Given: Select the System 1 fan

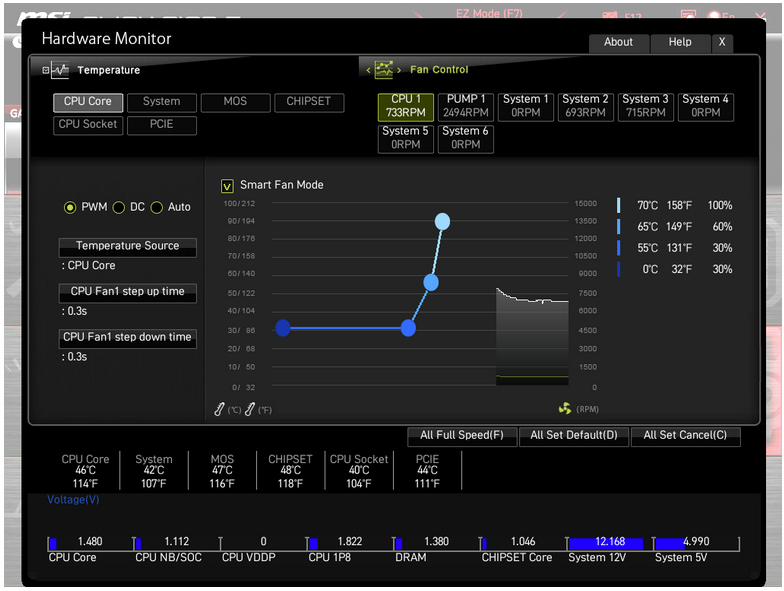Looking at the screenshot, I should coord(526,106).
